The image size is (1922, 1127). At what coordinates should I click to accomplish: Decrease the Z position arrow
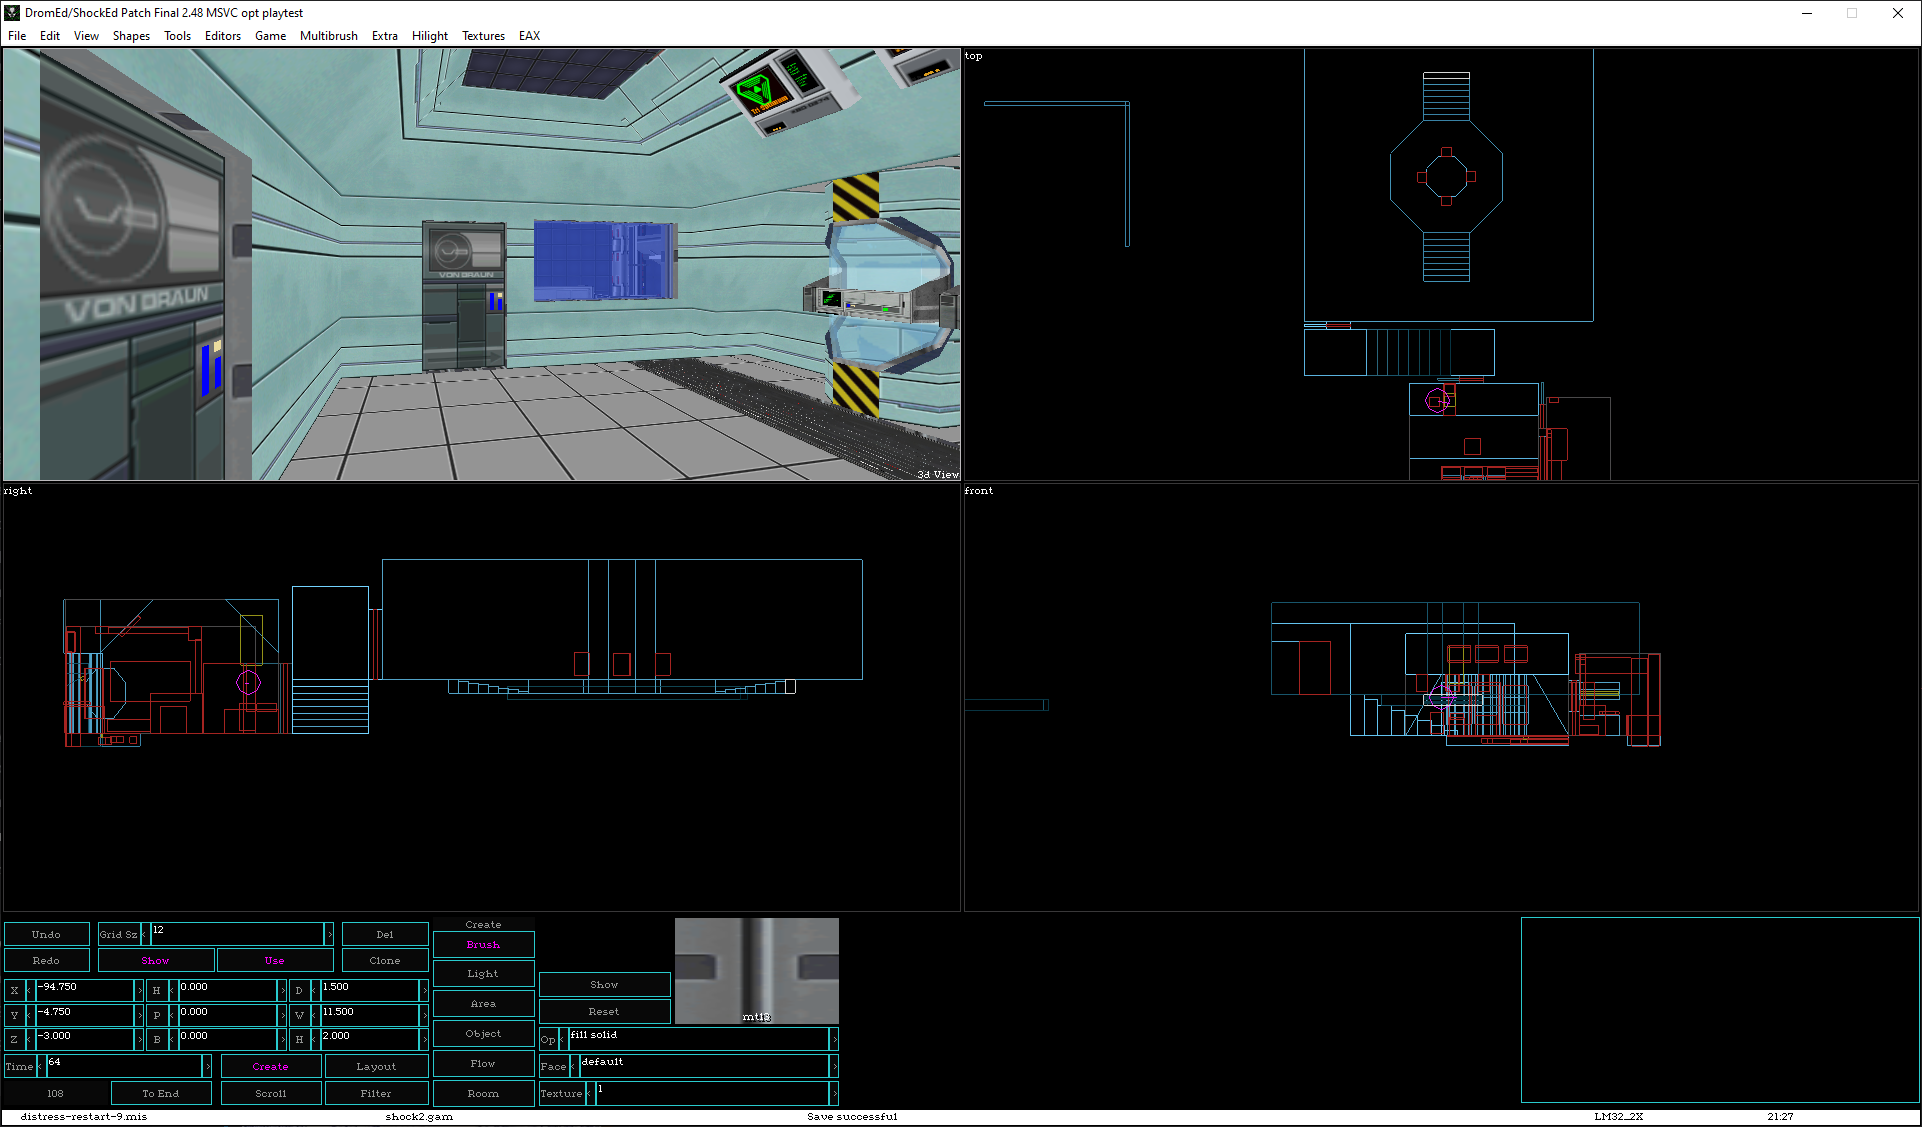(30, 1040)
